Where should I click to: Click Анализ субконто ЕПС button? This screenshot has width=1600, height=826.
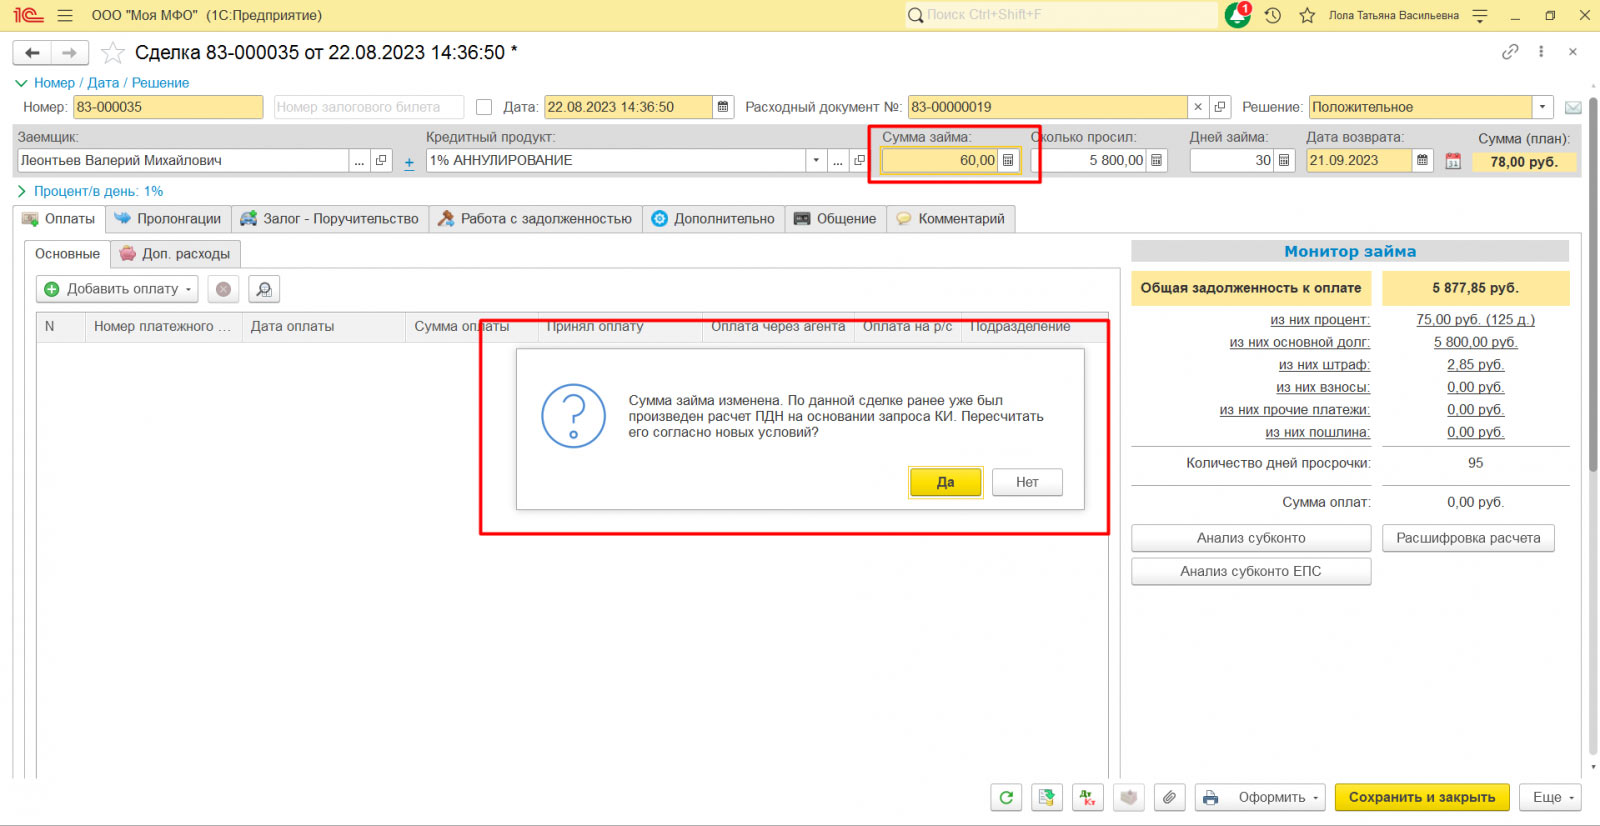coord(1251,571)
